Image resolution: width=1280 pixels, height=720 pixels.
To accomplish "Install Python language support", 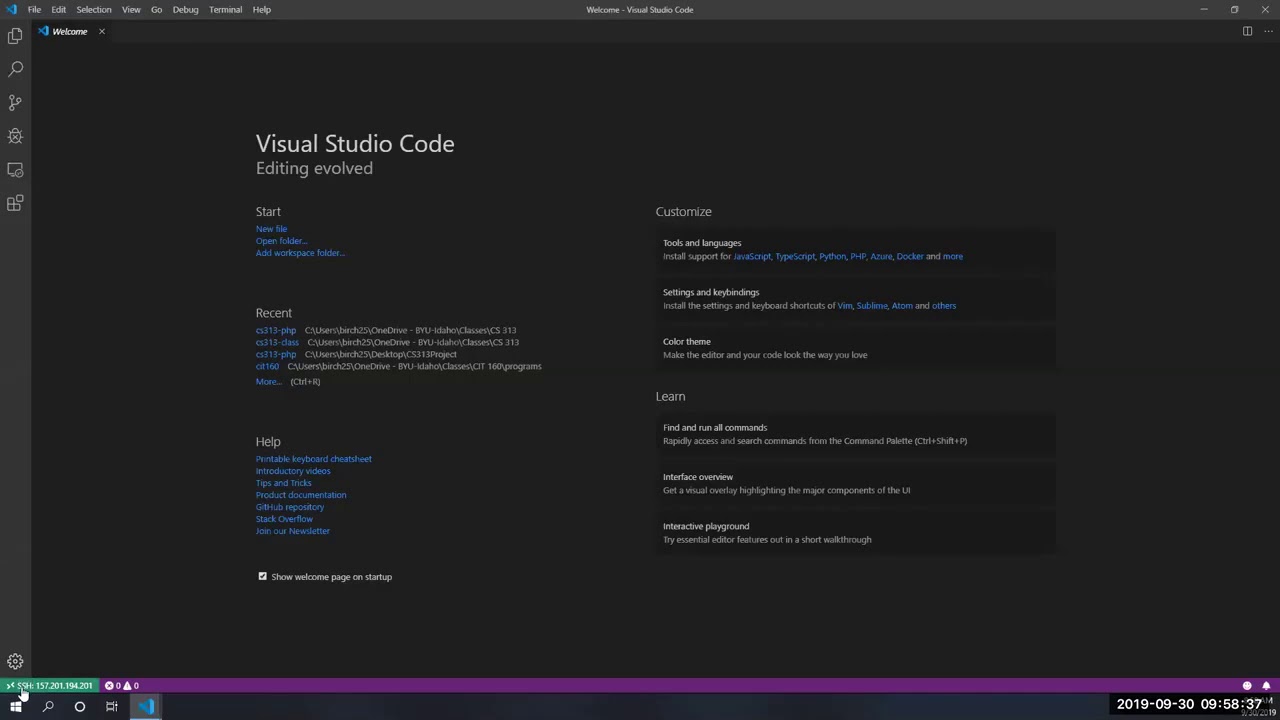I will (832, 256).
